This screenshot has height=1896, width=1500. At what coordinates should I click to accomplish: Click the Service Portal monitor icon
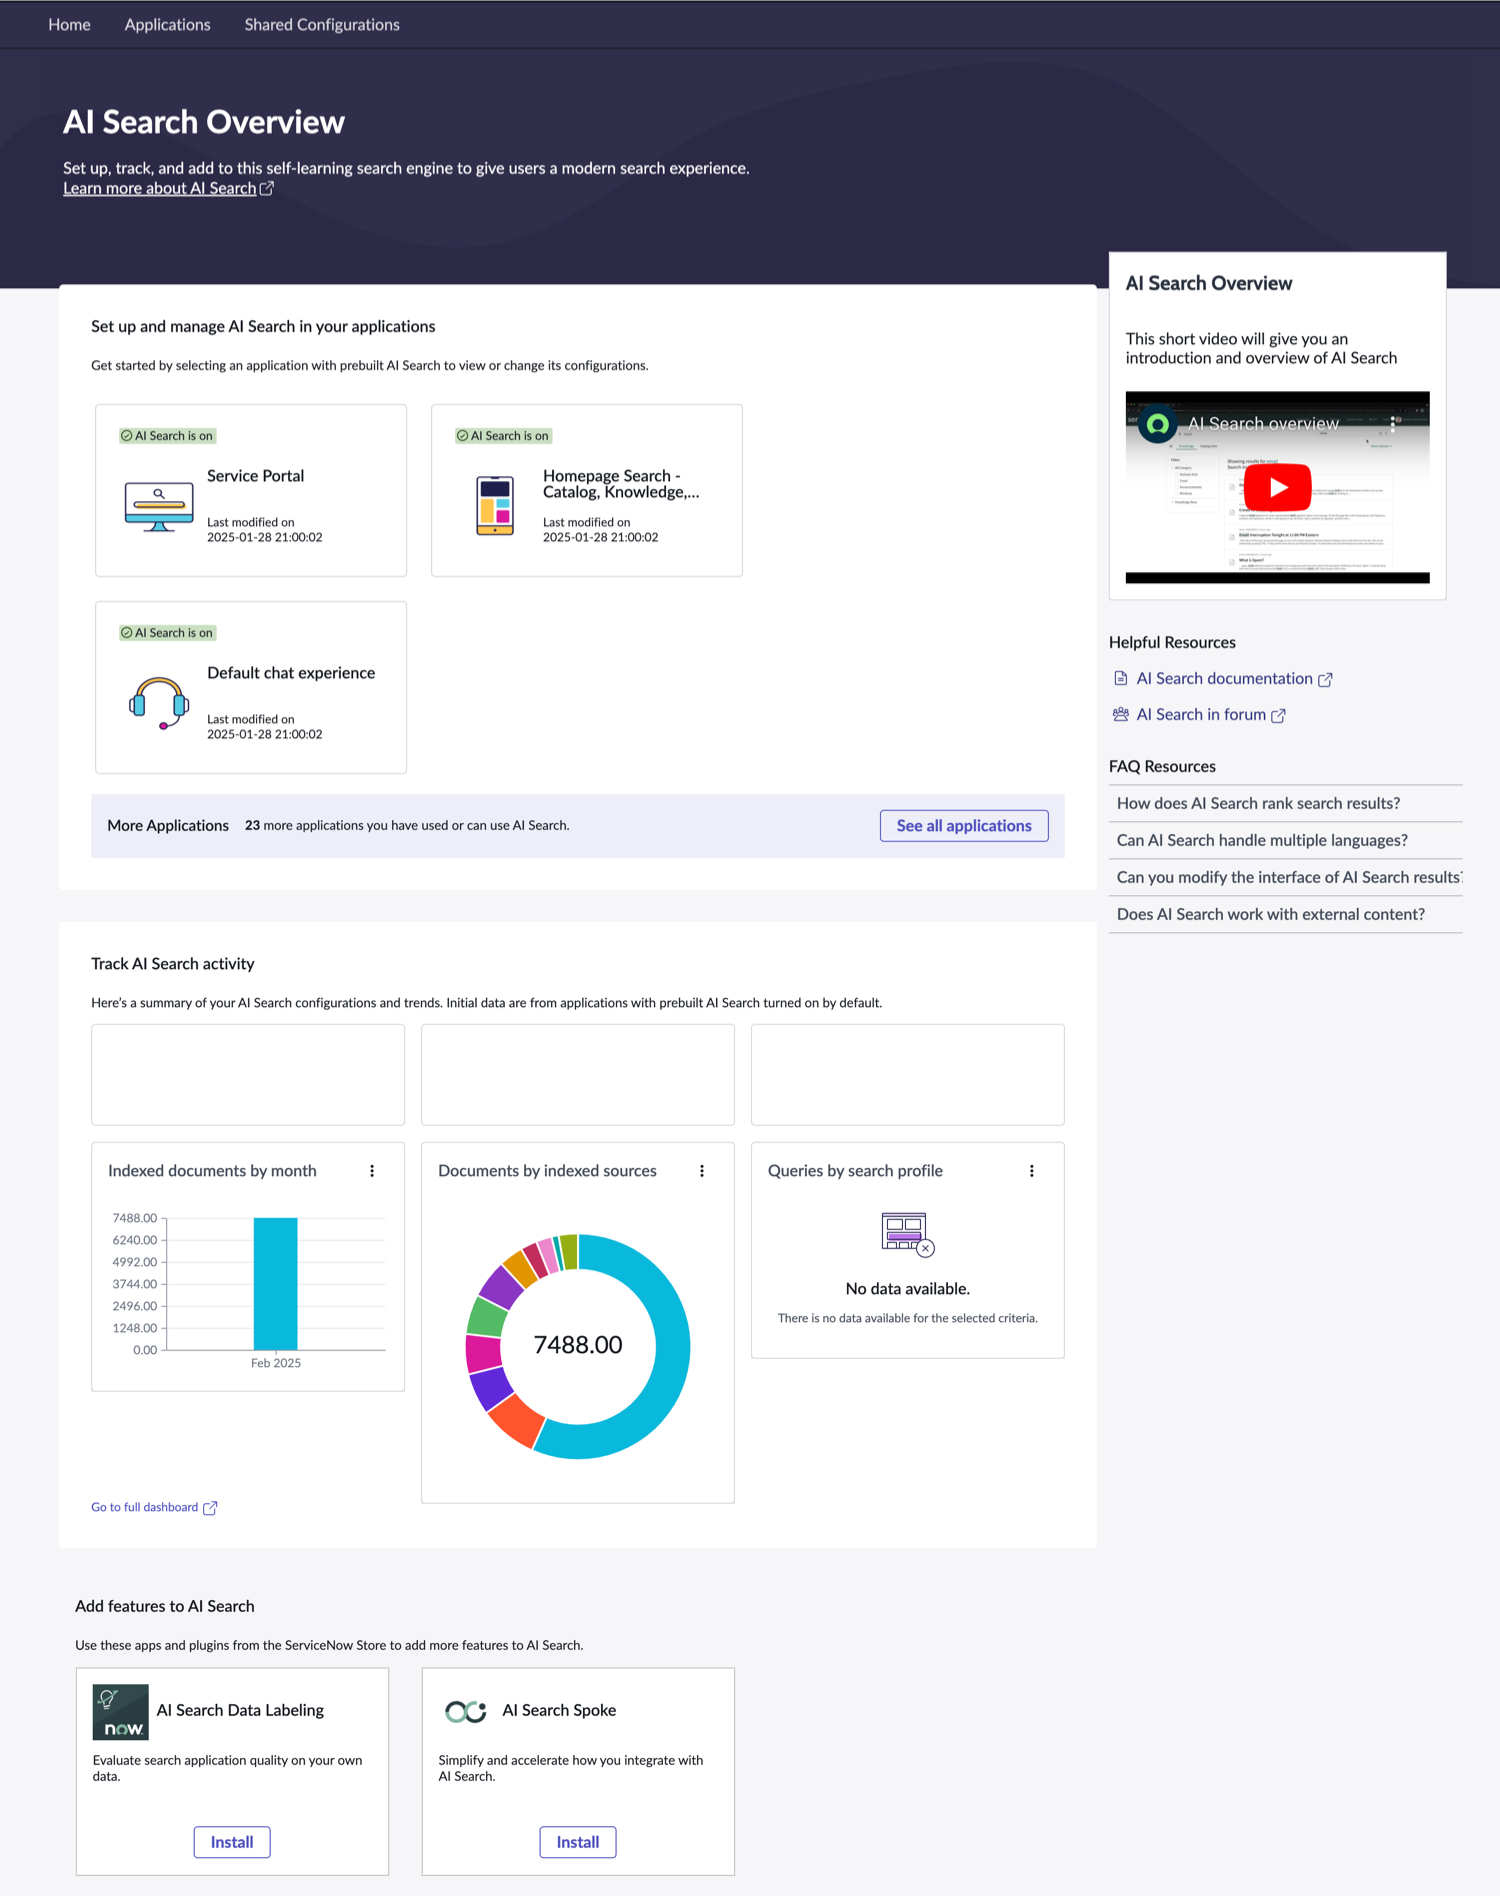tap(159, 507)
